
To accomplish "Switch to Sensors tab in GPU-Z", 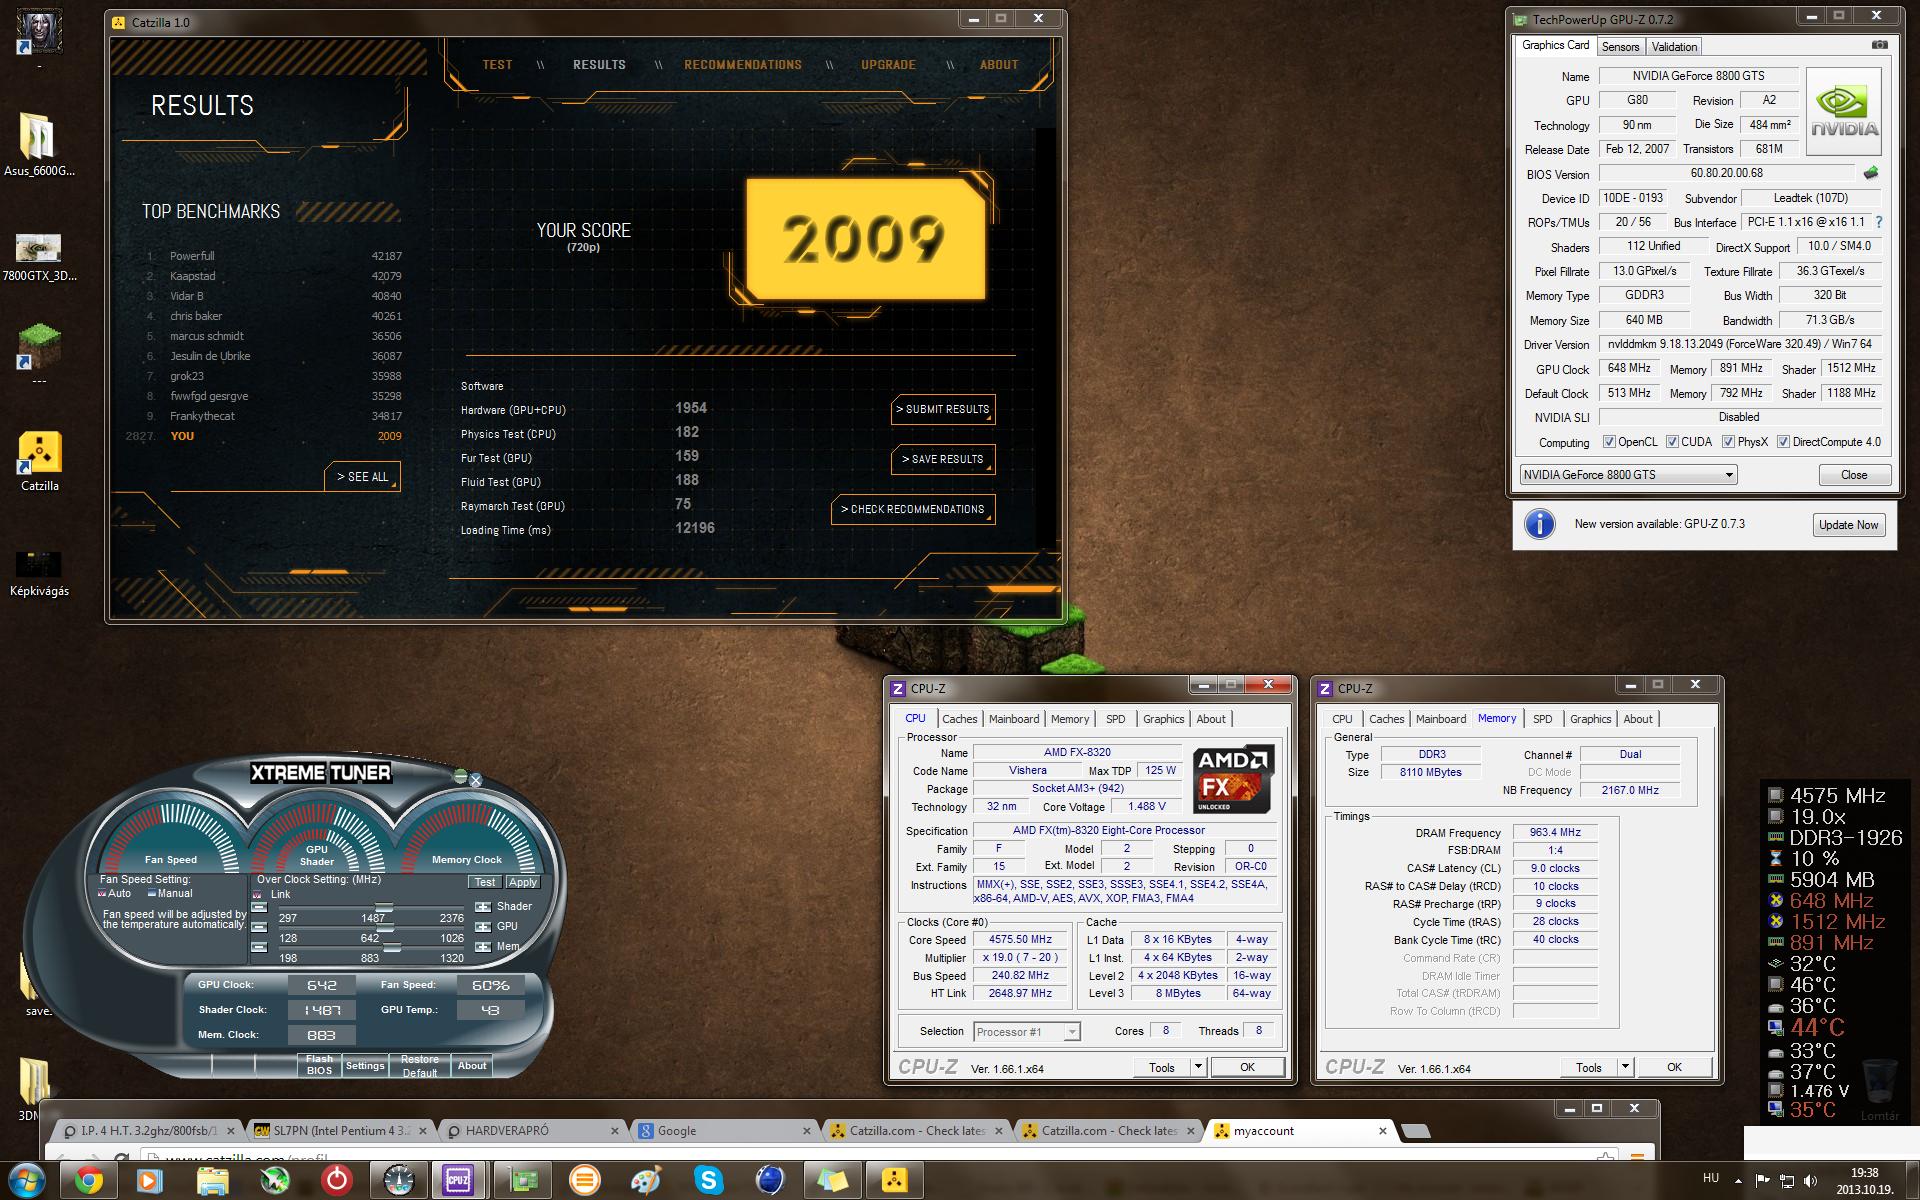I will click(x=1620, y=47).
